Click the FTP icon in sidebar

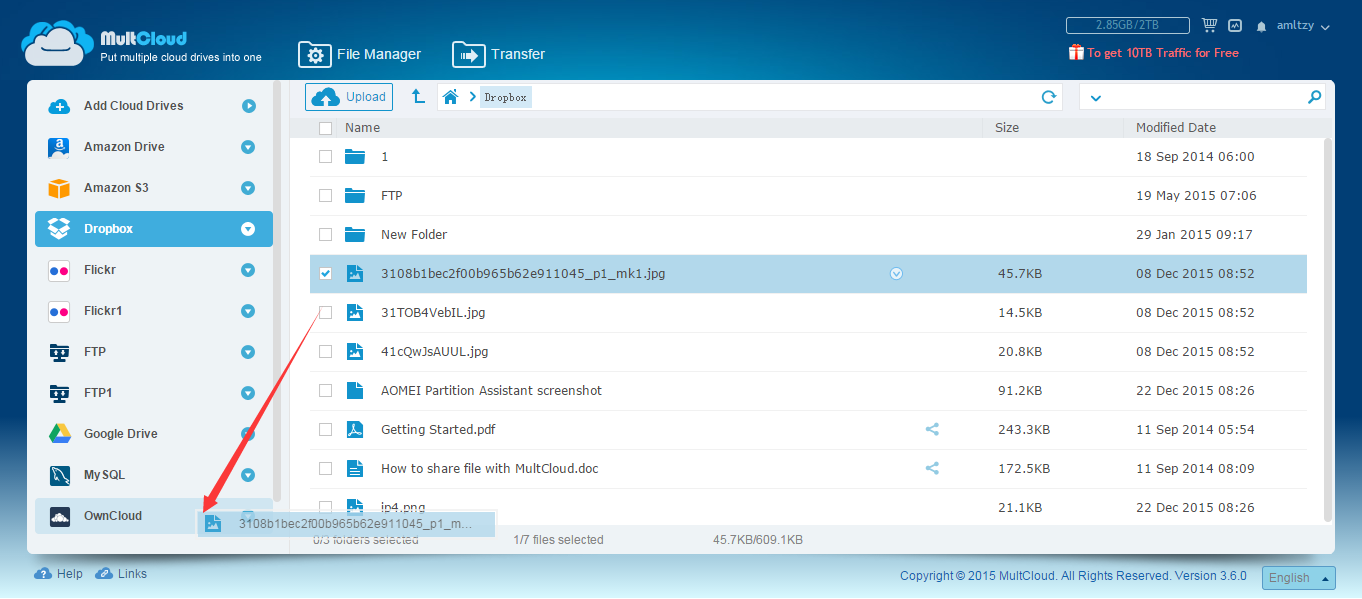tap(59, 352)
